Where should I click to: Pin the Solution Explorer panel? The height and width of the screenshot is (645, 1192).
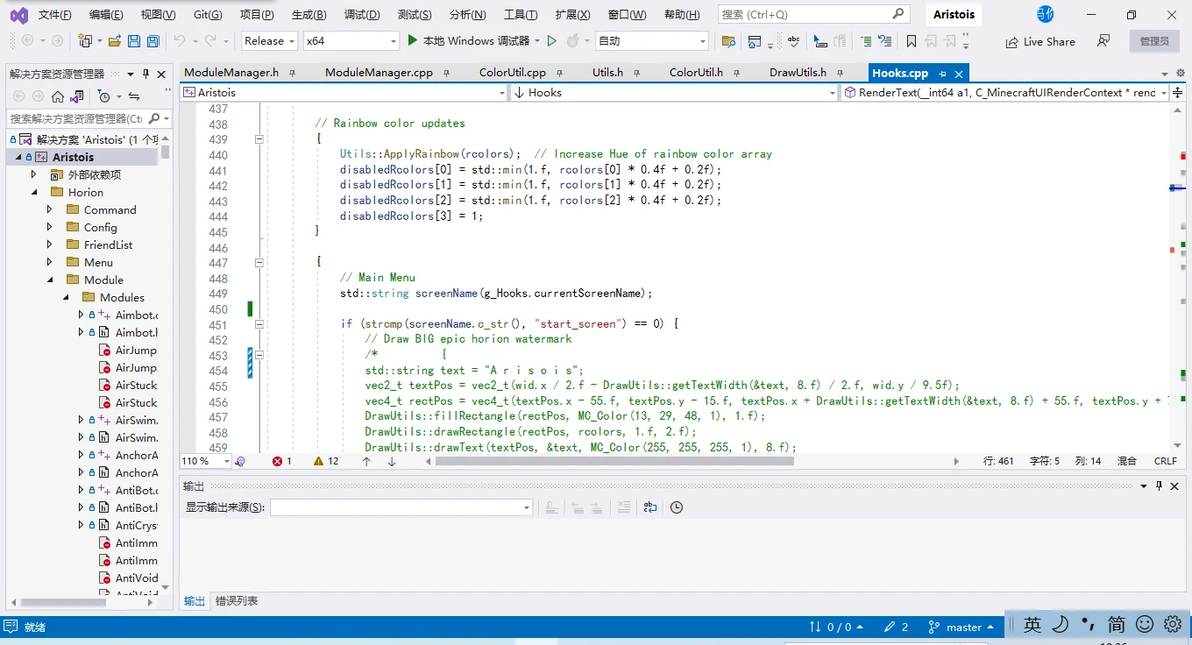pos(146,74)
